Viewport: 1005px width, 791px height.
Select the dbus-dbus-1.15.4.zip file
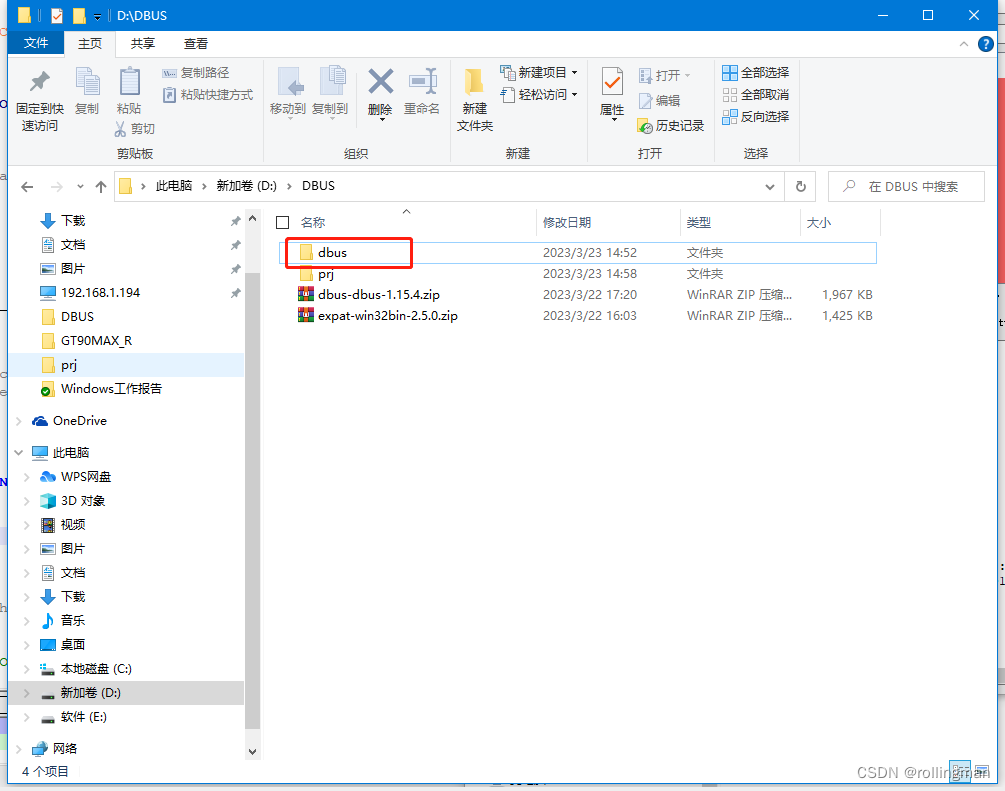coord(380,294)
